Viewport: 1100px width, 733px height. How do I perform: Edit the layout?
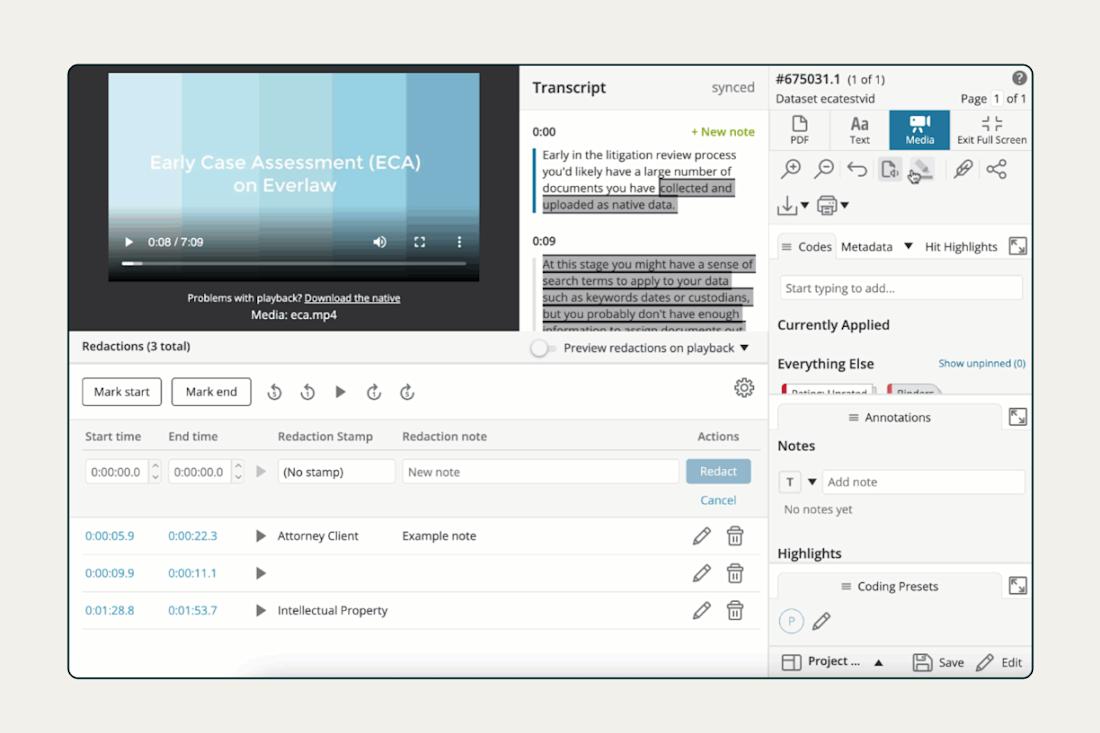tap(999, 662)
